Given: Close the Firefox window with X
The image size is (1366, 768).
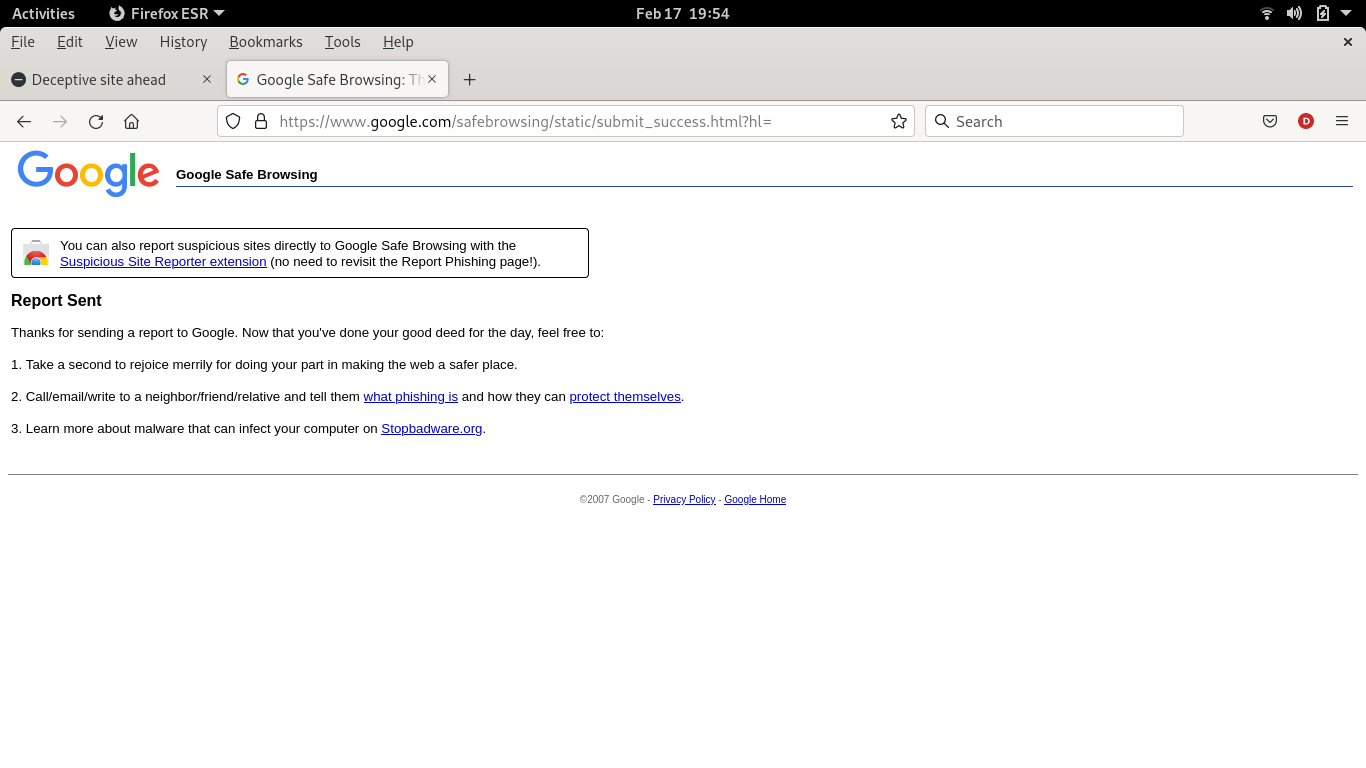Looking at the screenshot, I should 1347,42.
